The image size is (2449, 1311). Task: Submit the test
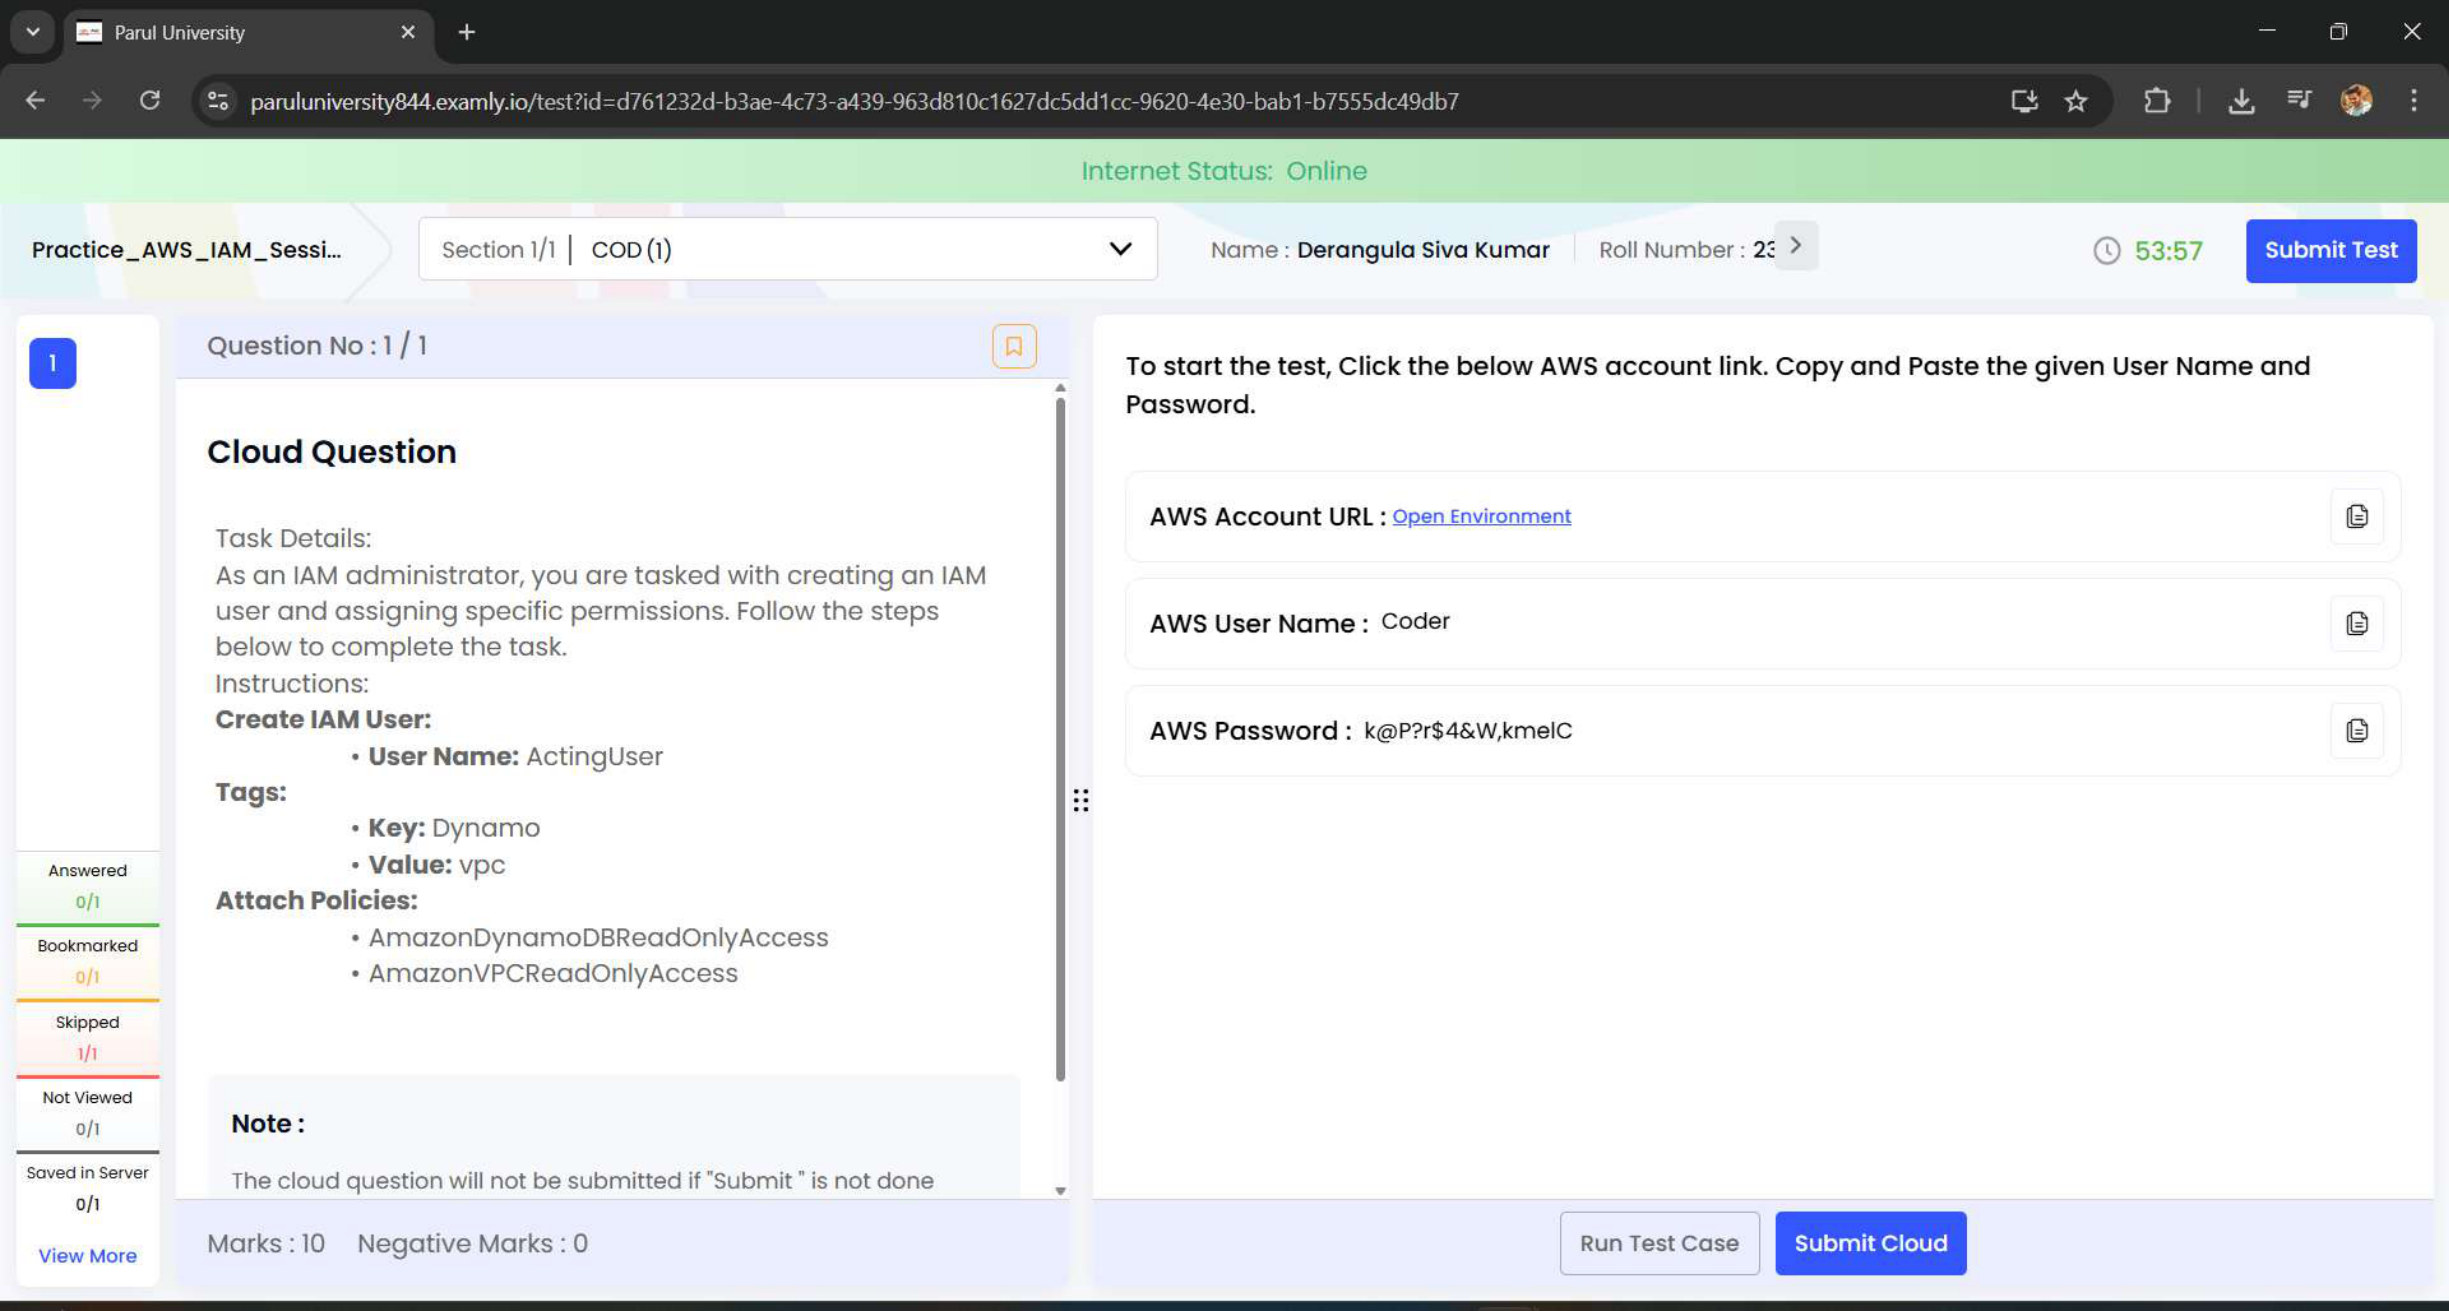[x=2331, y=250]
